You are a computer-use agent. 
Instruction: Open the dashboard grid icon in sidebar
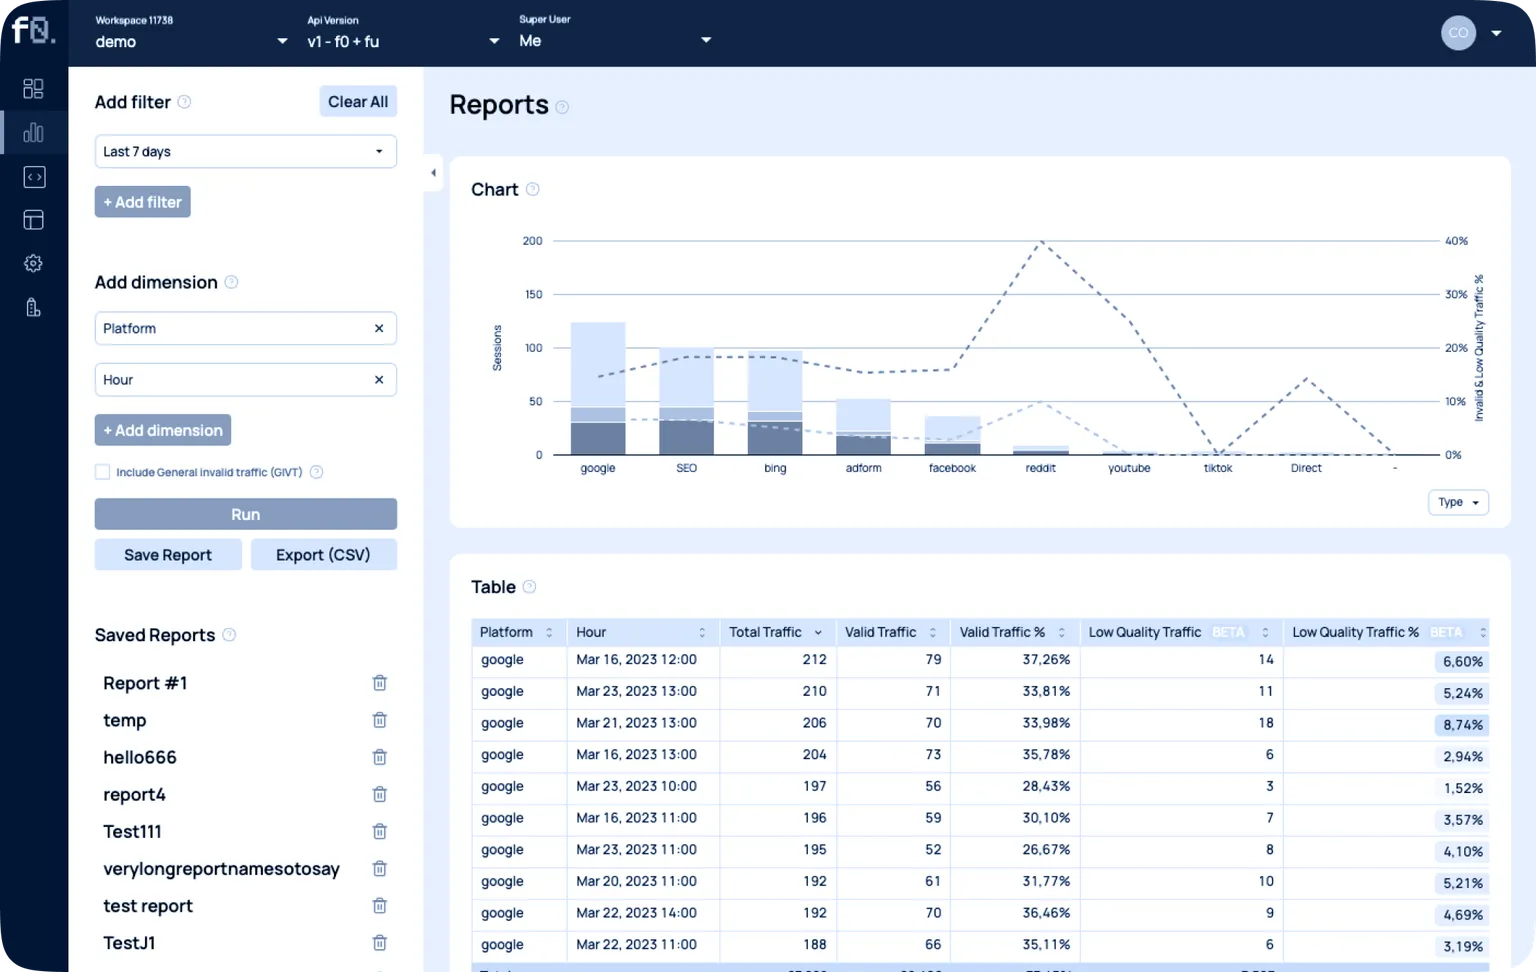[x=33, y=89]
